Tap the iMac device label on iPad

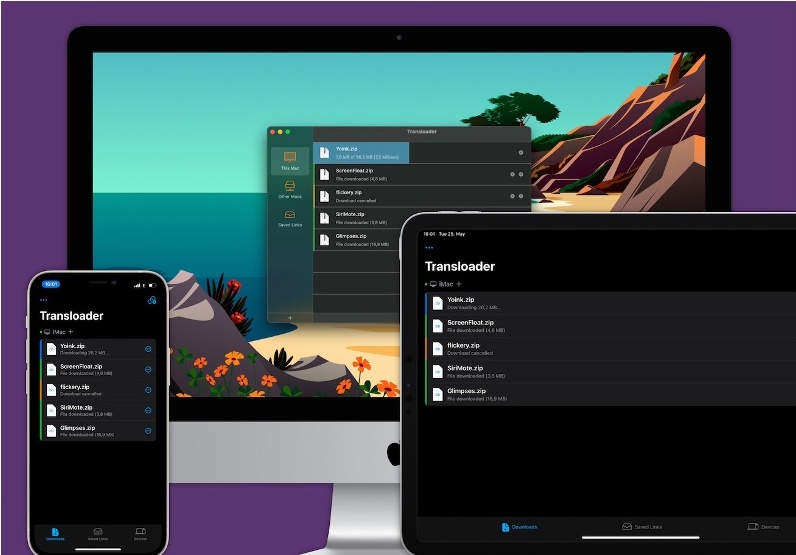[x=442, y=284]
